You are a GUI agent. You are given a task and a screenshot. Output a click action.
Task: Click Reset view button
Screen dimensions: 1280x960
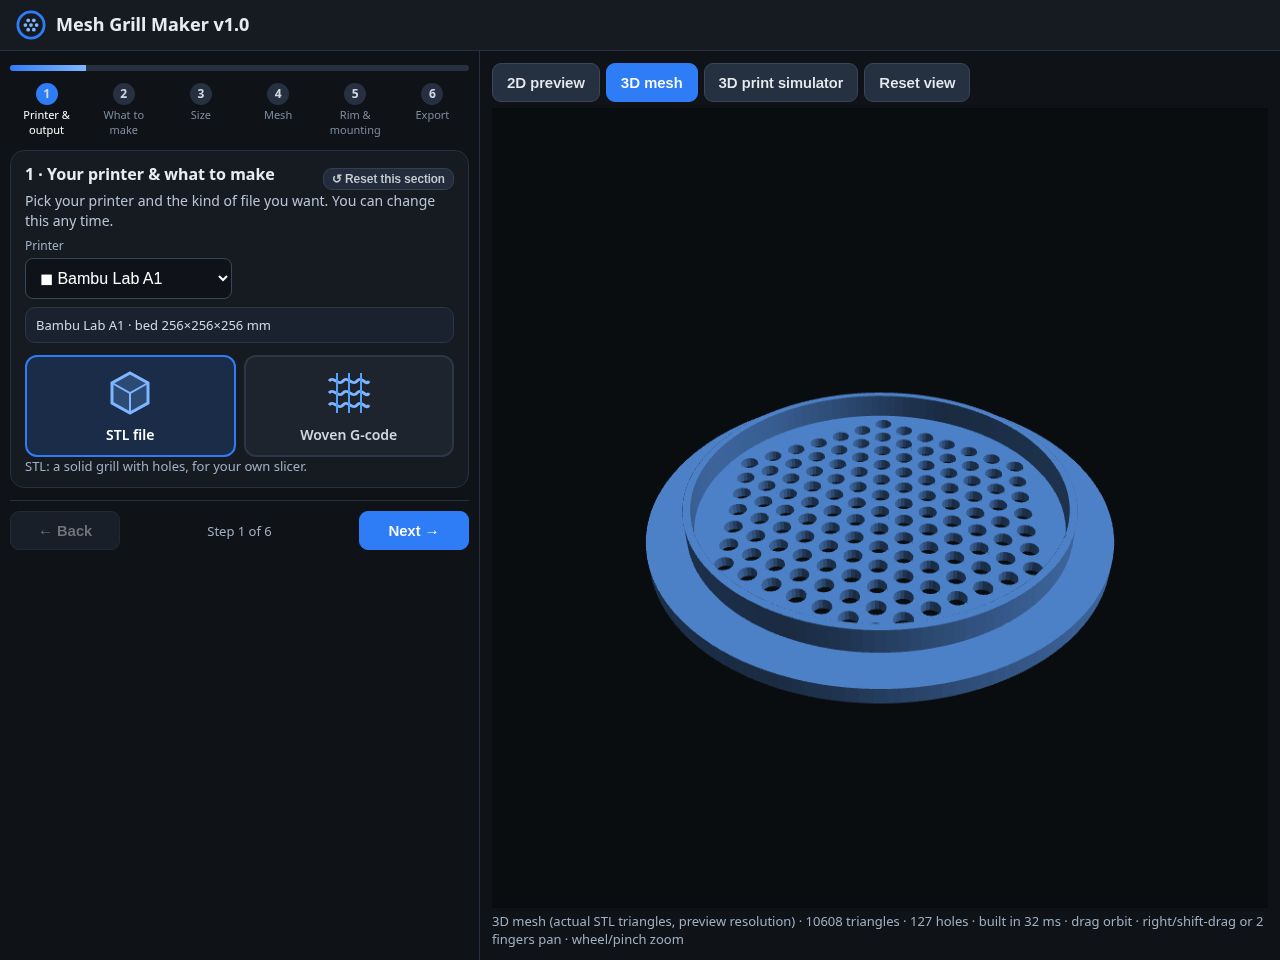[x=917, y=83]
